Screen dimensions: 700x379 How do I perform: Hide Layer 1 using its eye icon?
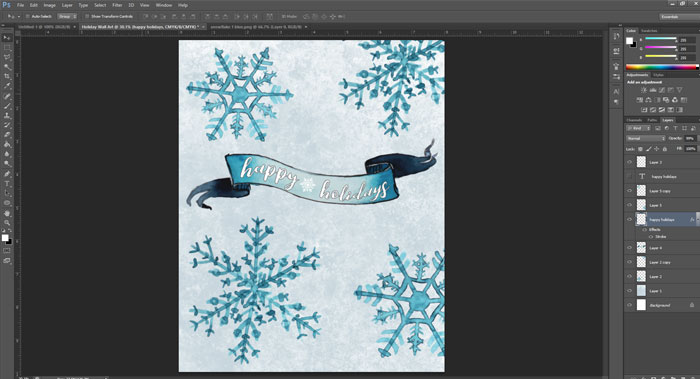pyautogui.click(x=629, y=291)
